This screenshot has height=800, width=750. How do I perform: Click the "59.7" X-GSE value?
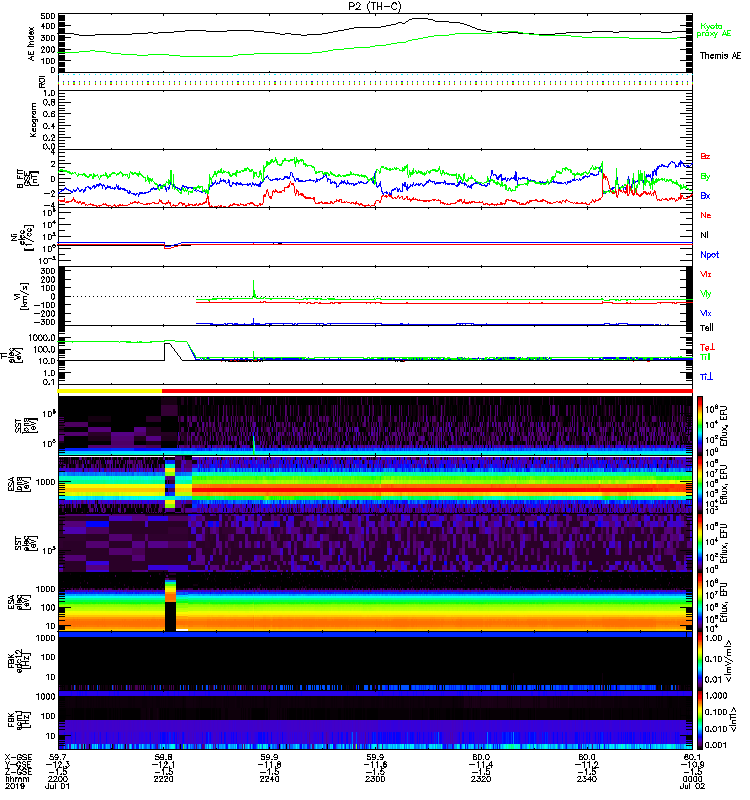coord(57,757)
